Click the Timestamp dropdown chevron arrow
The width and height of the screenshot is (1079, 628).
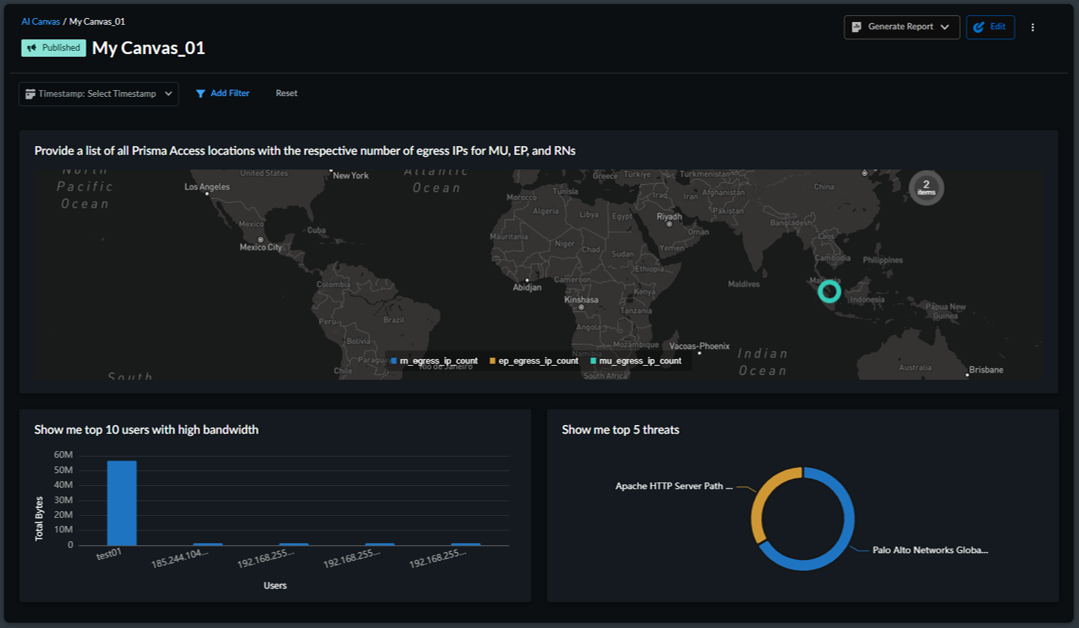point(168,94)
